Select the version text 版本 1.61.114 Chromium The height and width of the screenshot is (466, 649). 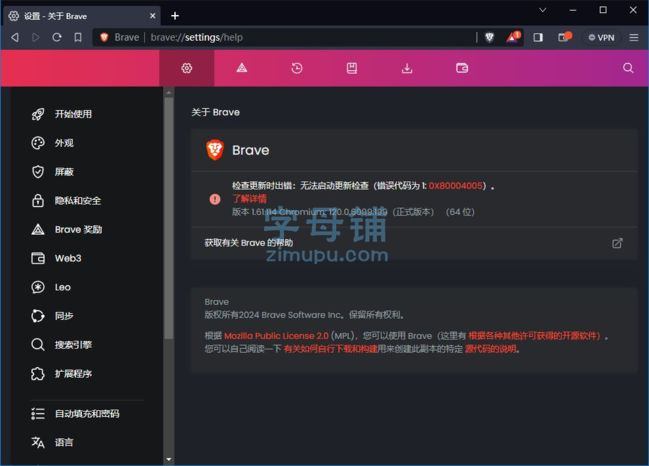[x=310, y=212]
